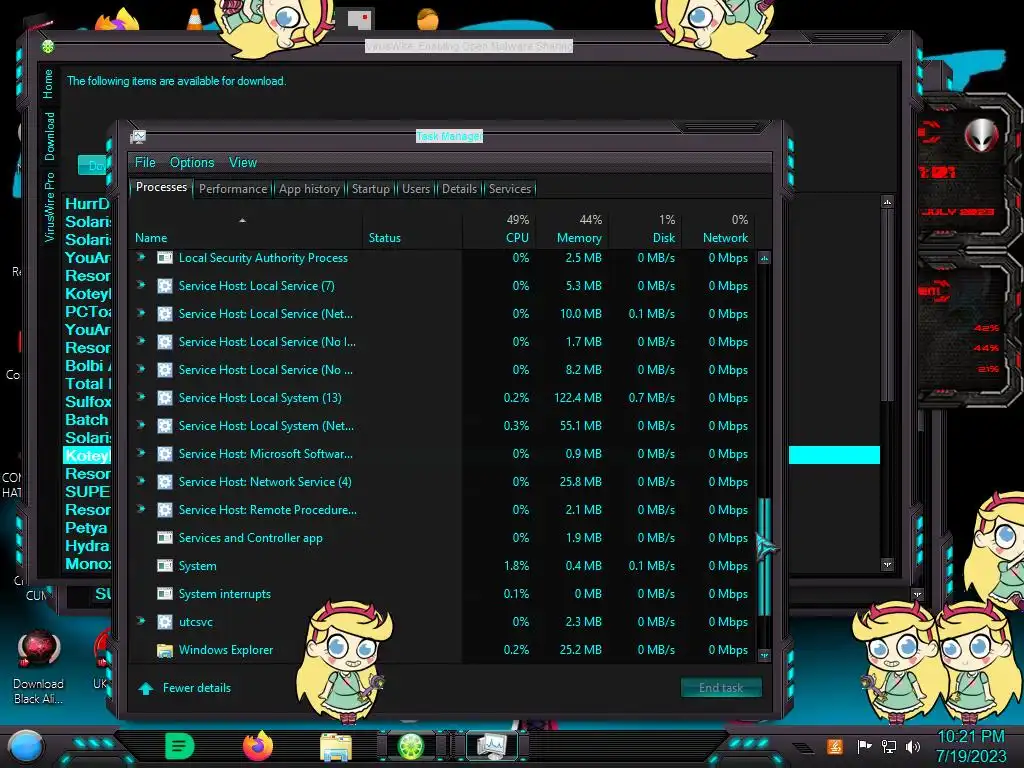
Task: Click the utcsvc gear icon
Action: click(165, 622)
